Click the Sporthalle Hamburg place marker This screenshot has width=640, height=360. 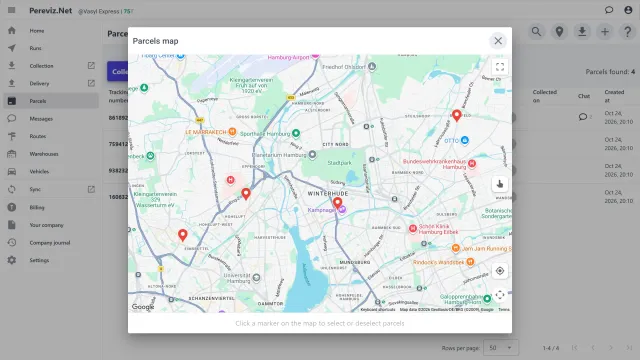coord(296,133)
